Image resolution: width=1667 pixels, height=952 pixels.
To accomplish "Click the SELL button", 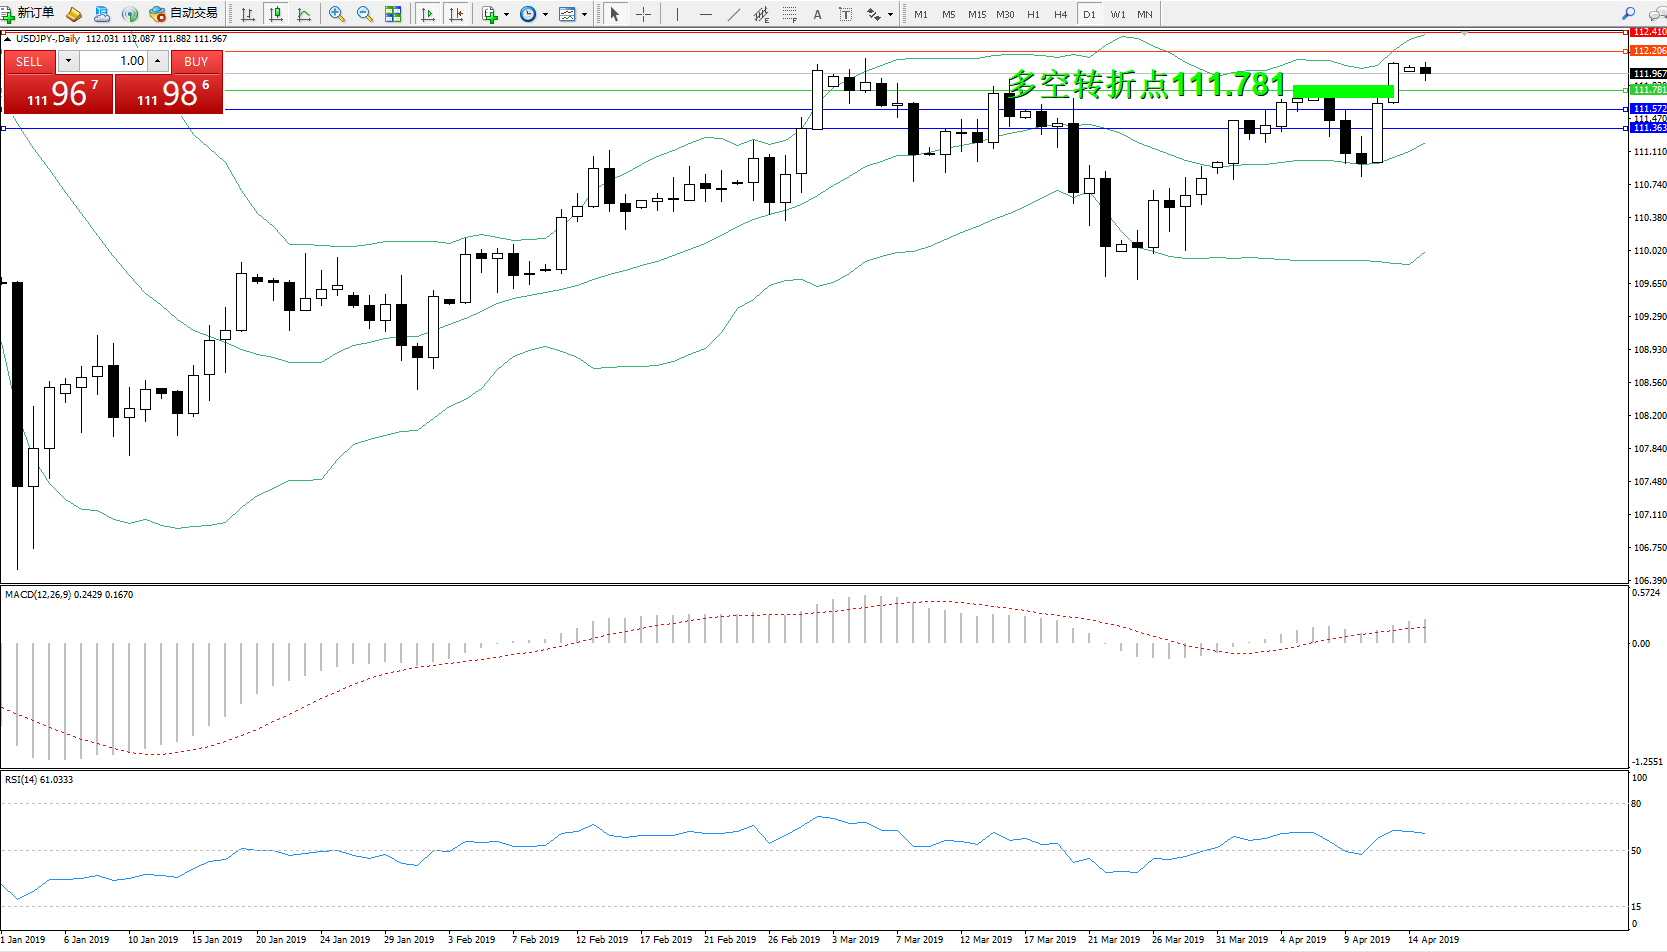I will 29,61.
